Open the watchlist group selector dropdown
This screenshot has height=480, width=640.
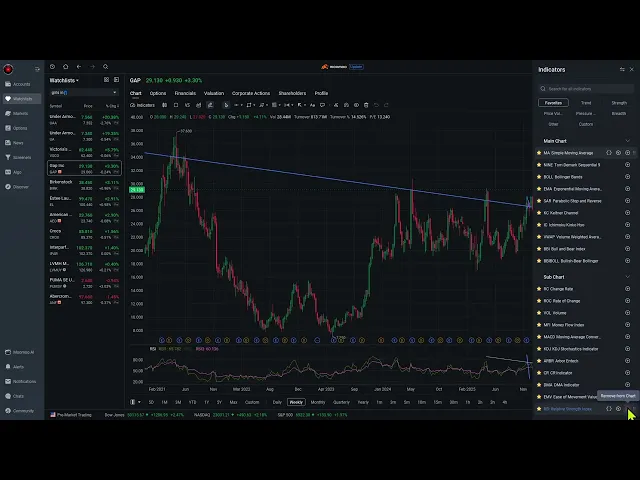84,93
